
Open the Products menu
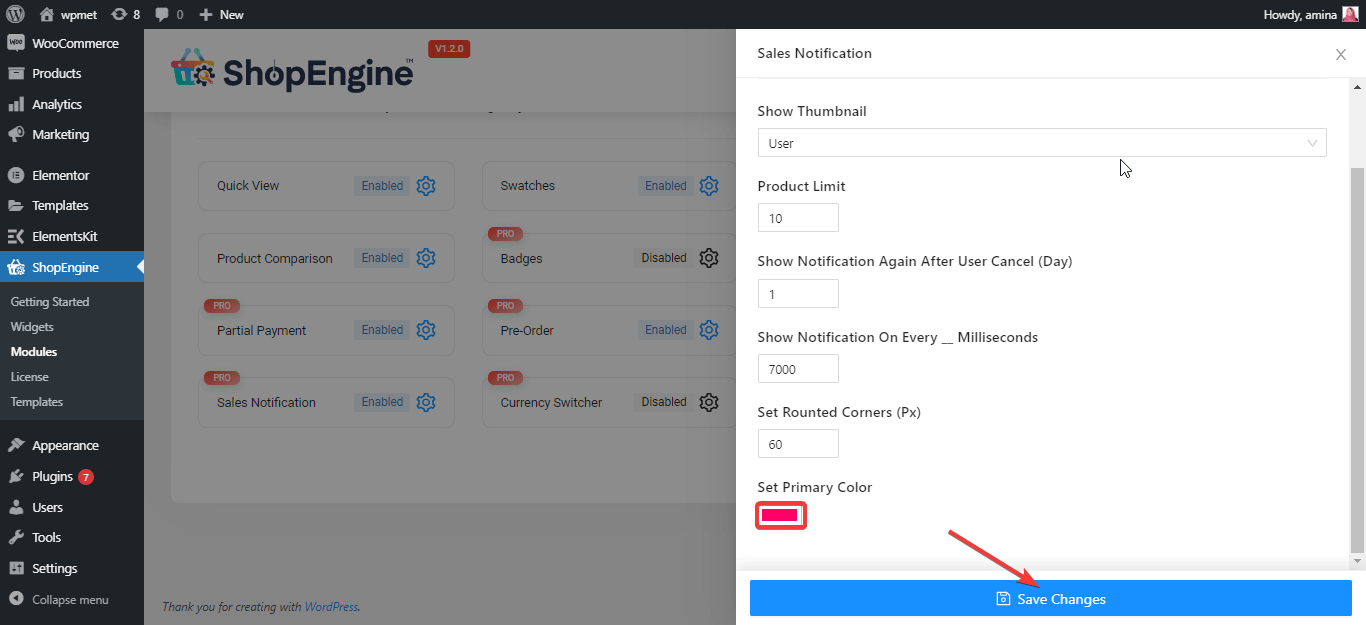coord(72,73)
